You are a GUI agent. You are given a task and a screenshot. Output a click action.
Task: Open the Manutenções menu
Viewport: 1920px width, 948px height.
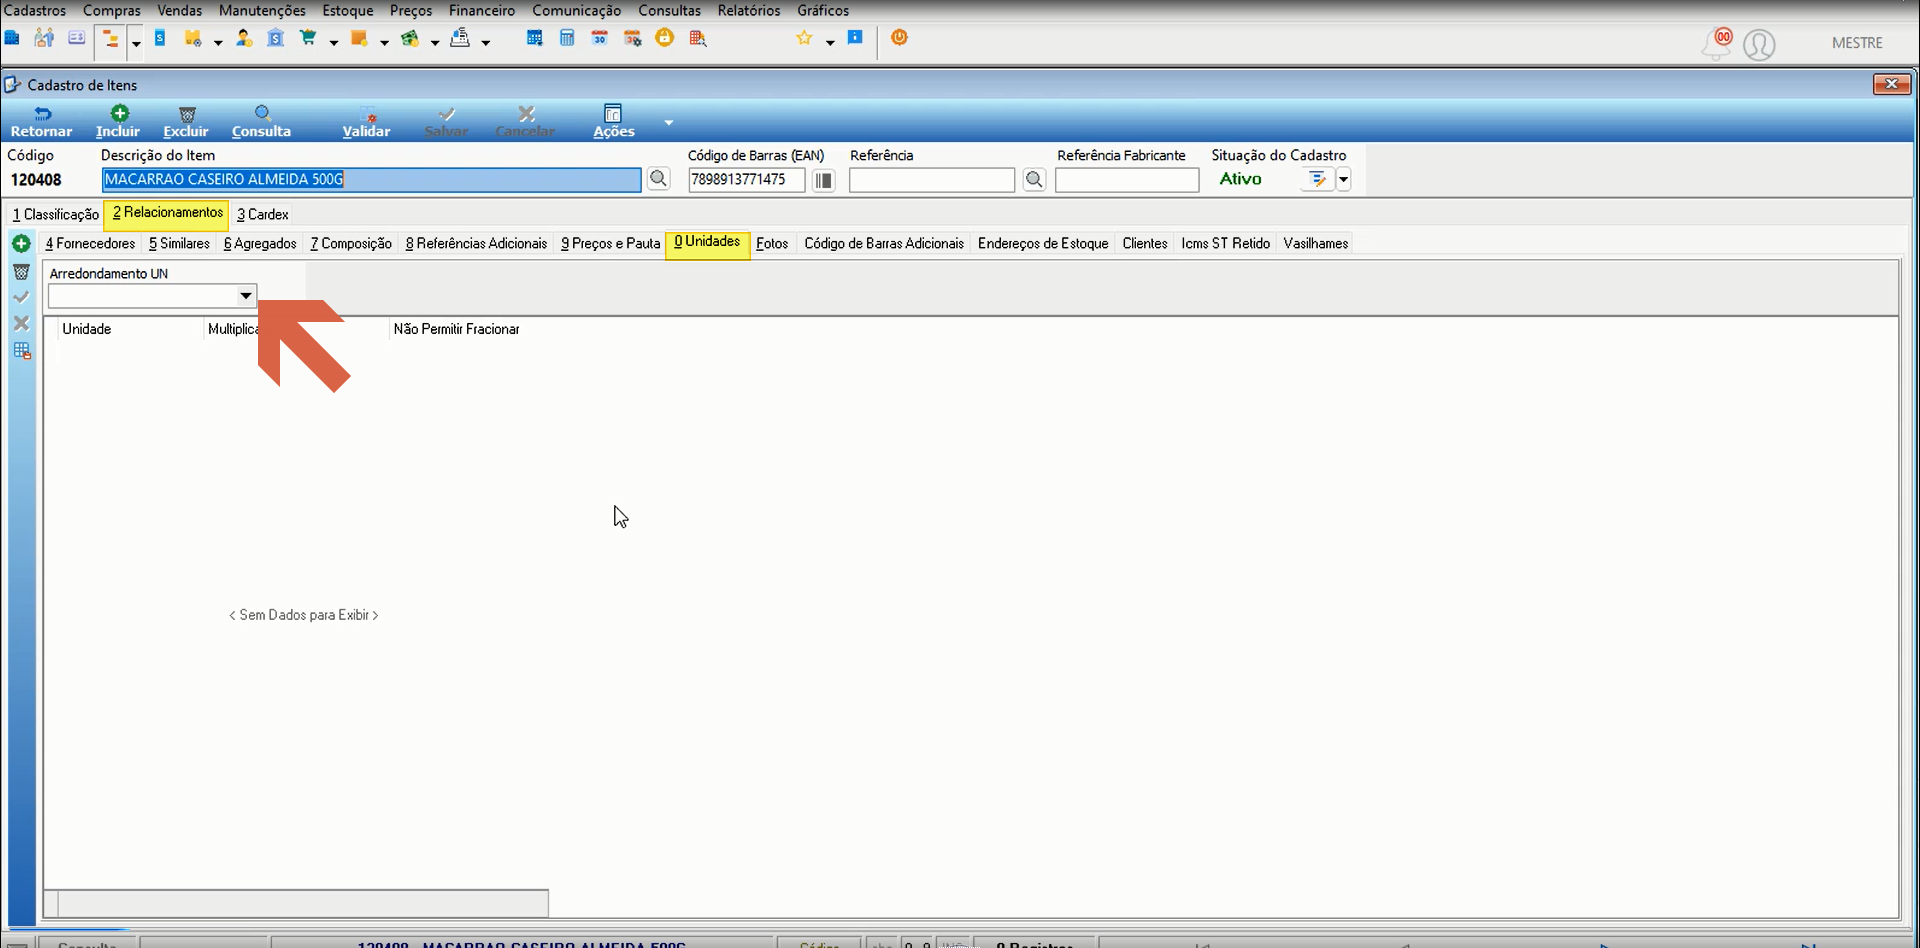tap(262, 10)
